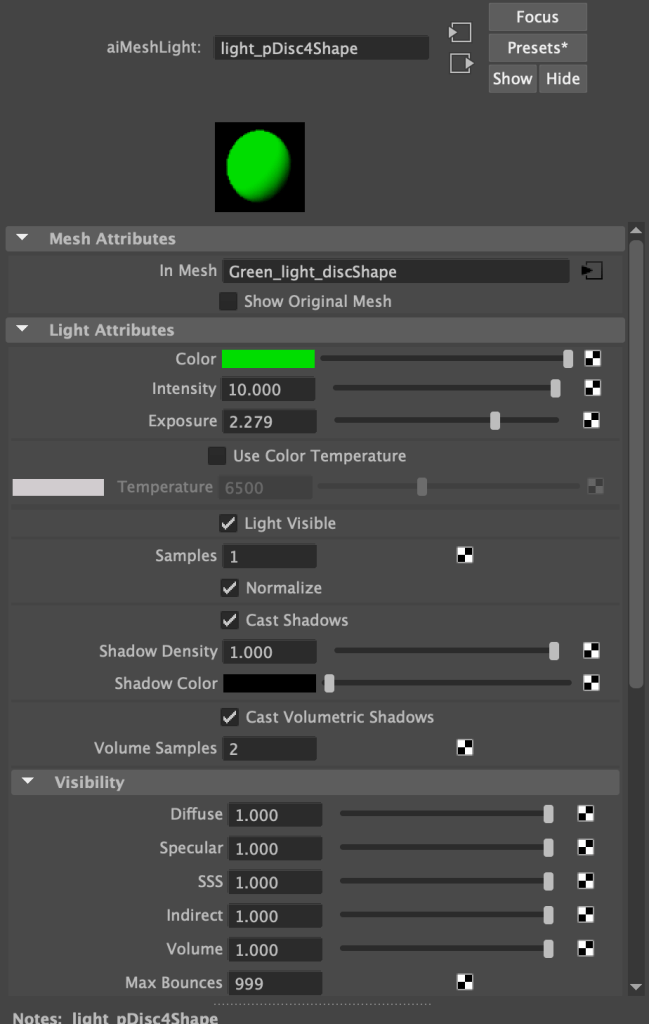Enable Use Color Temperature checkbox
This screenshot has width=649, height=1024.
click(x=217, y=456)
